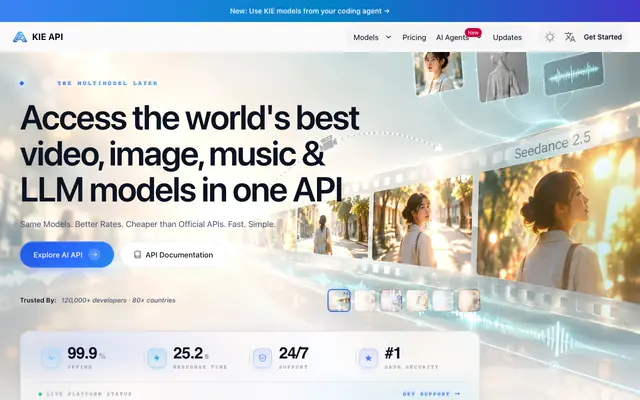
Task: Click the New badge on AI Agents
Action: [473, 33]
